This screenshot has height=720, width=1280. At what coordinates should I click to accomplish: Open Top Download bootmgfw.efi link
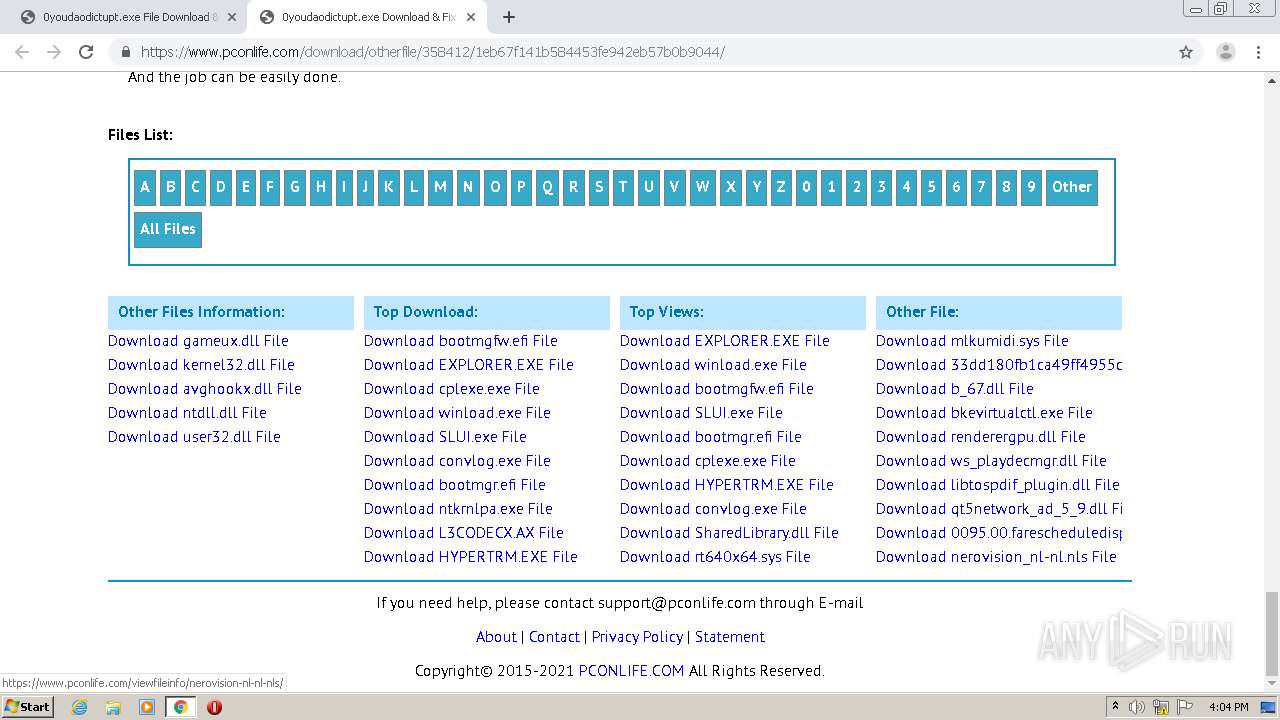coord(461,341)
